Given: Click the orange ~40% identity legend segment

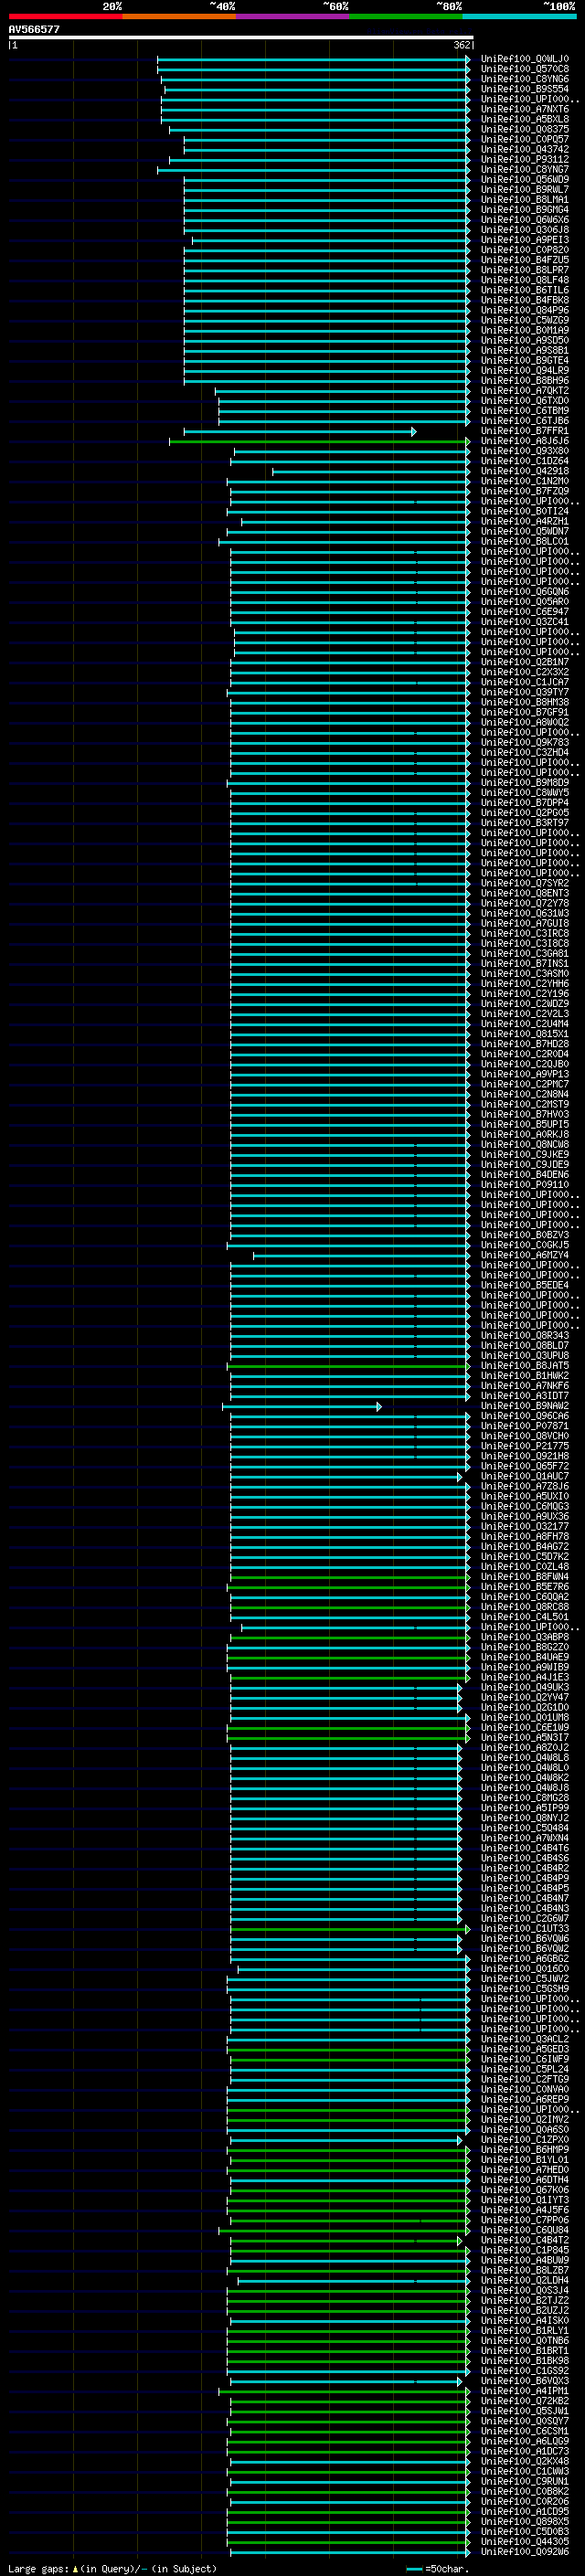Looking at the screenshot, I should tap(179, 17).
